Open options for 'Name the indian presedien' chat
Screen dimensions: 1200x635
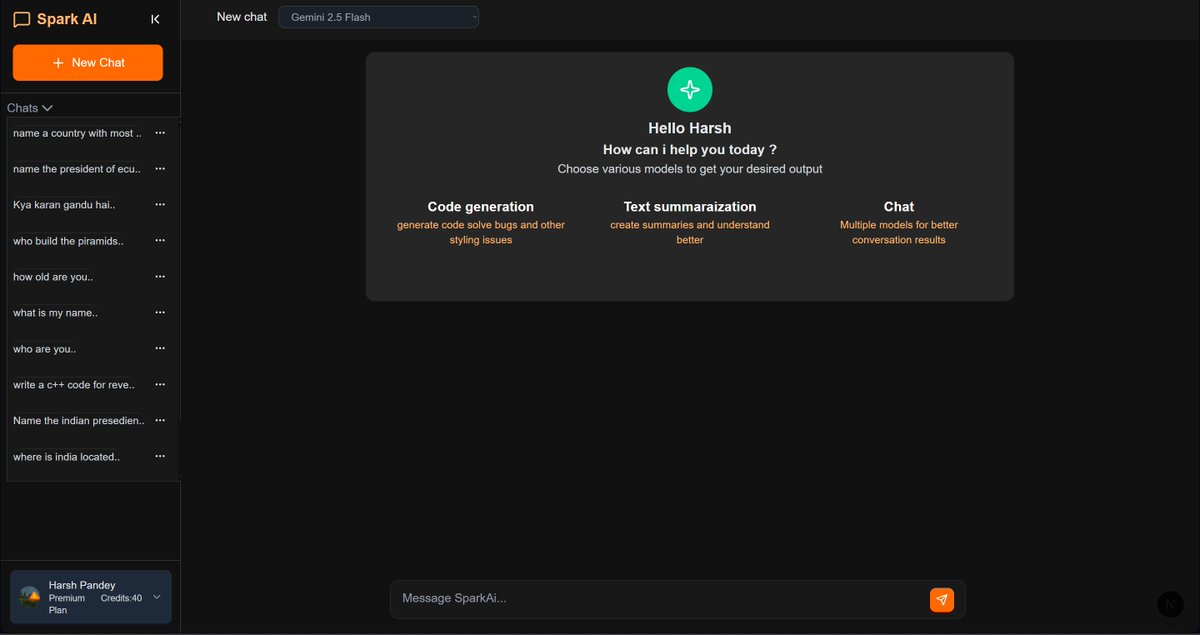coord(160,421)
